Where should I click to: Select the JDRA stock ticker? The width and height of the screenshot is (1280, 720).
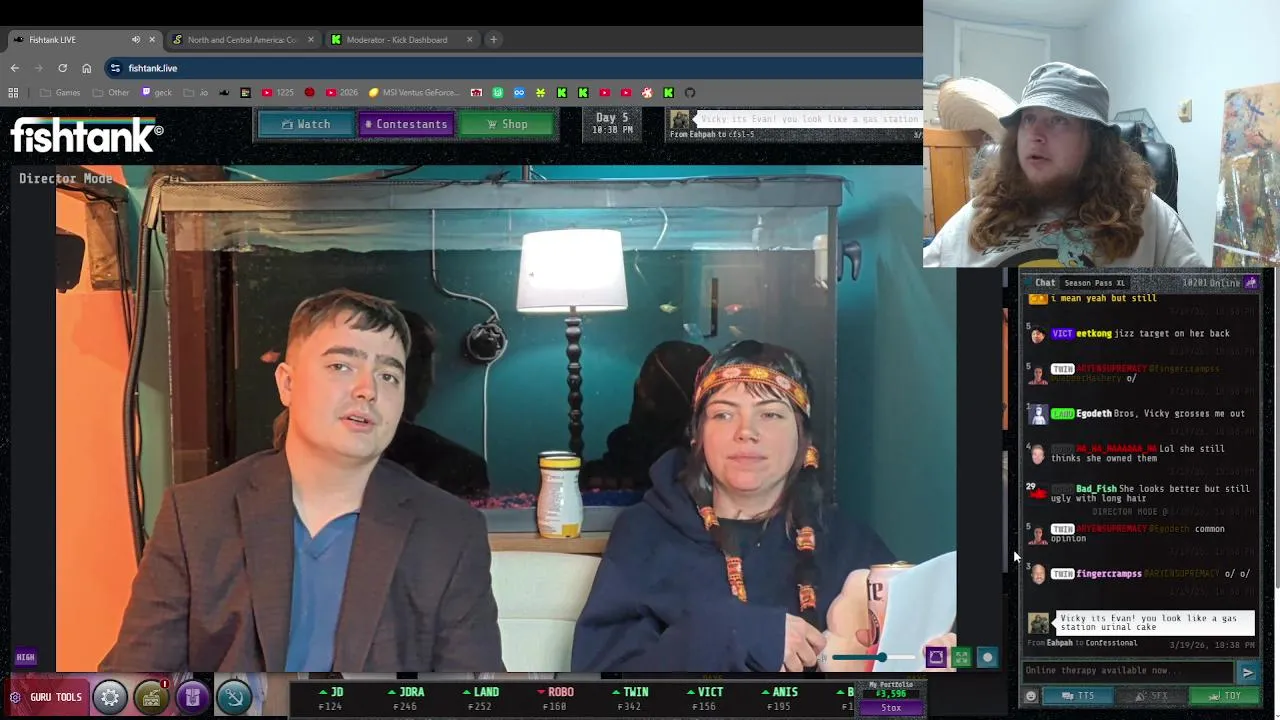coord(405,698)
